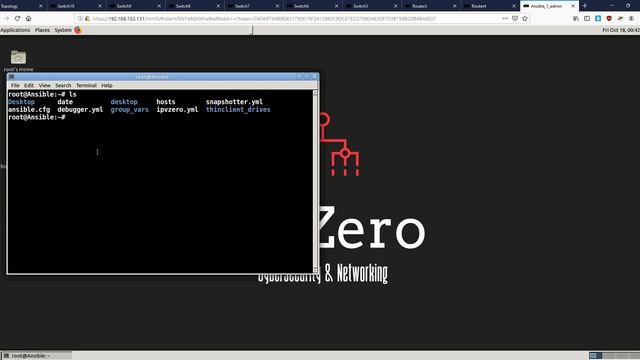
Task: Open the terminal Help menu
Action: (x=107, y=85)
